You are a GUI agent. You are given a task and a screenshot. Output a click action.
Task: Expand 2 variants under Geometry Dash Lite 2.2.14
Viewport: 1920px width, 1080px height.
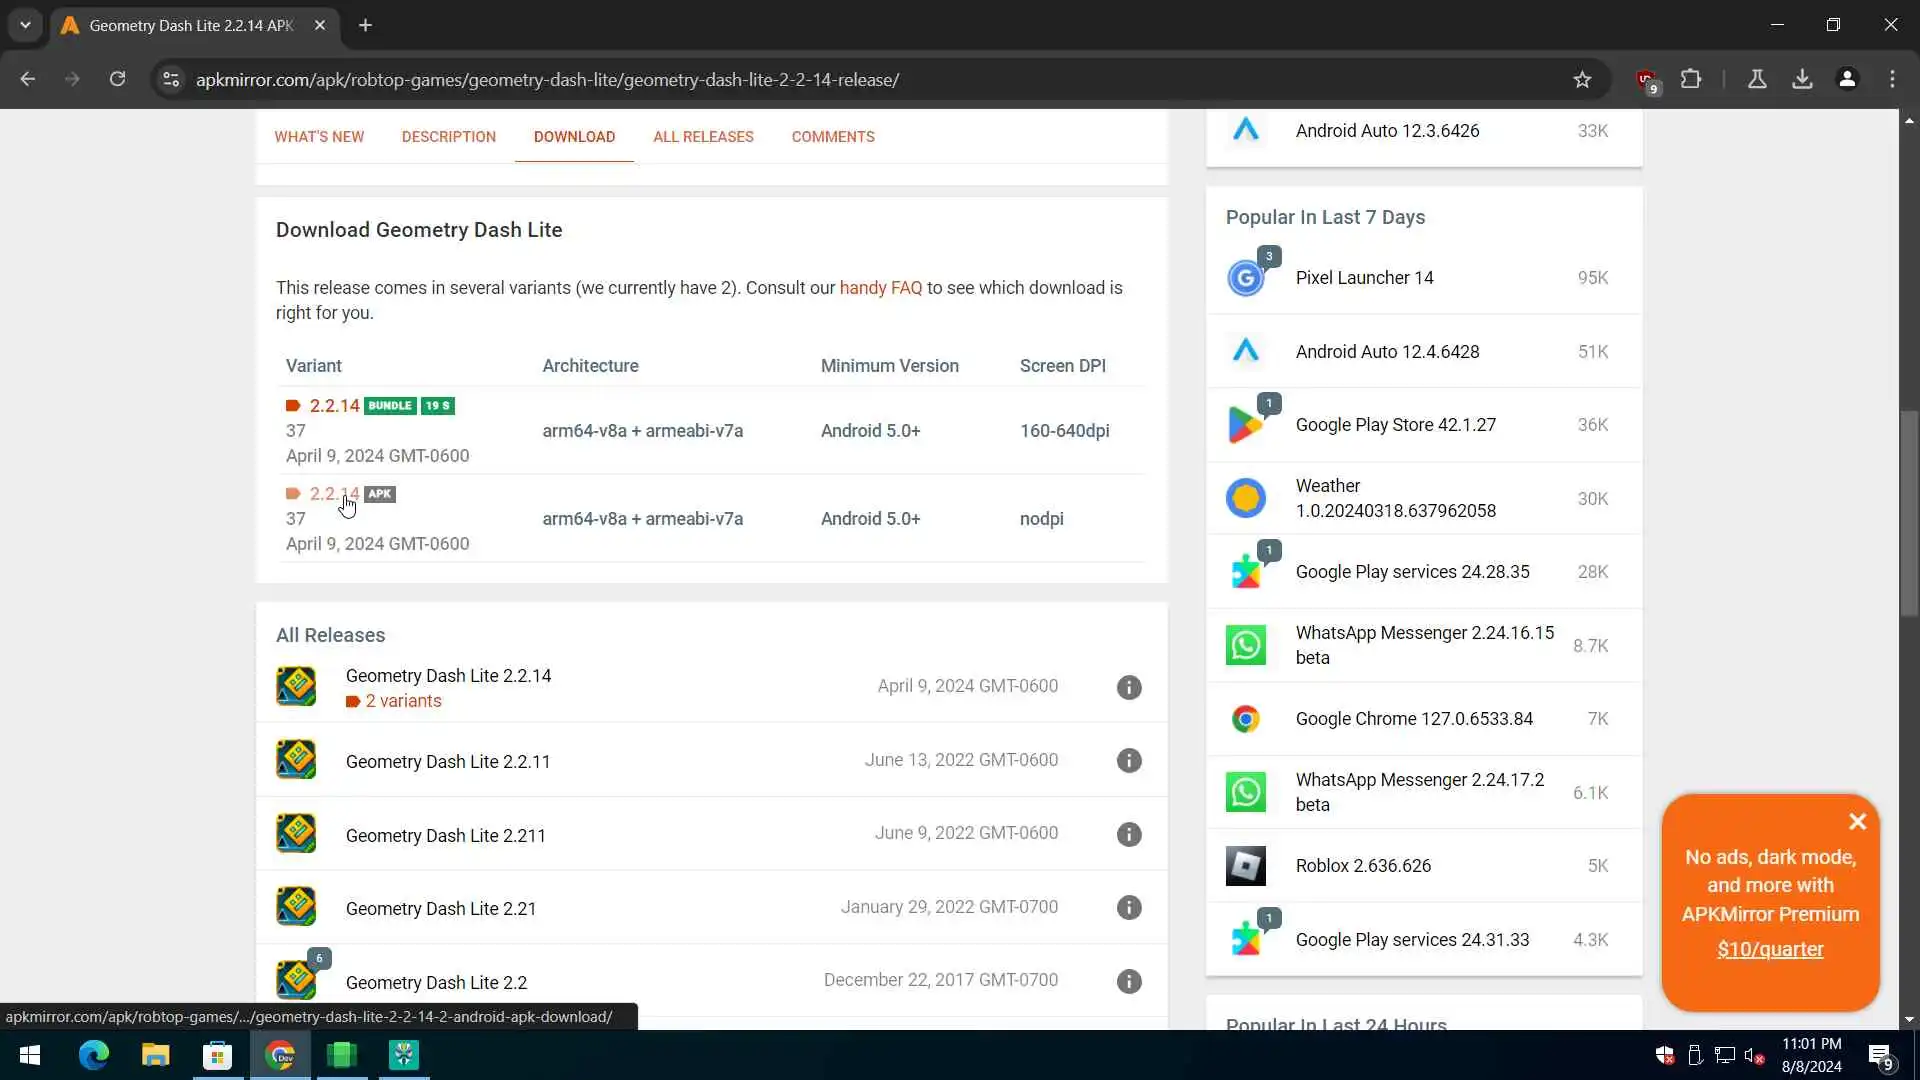(x=402, y=701)
